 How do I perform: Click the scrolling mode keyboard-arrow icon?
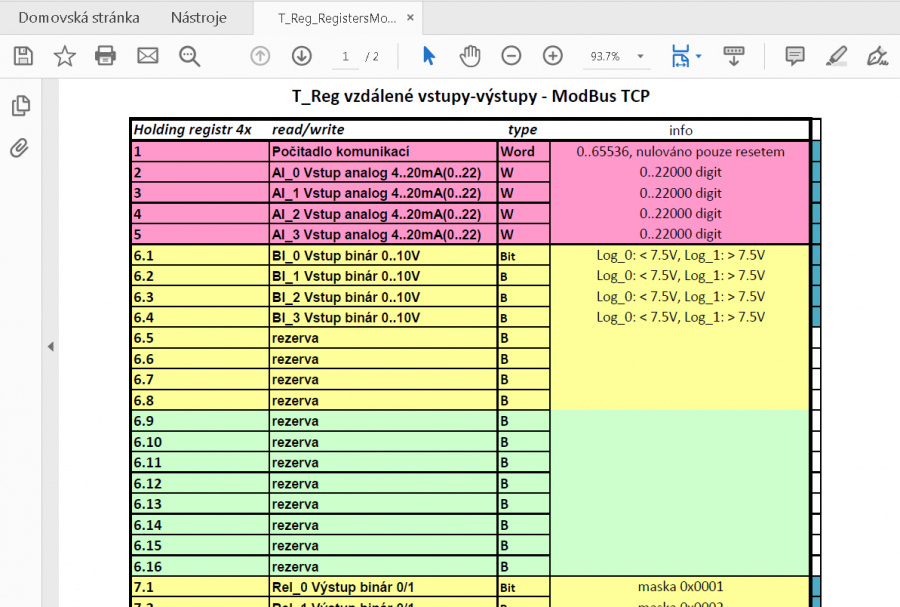pyautogui.click(x=734, y=56)
